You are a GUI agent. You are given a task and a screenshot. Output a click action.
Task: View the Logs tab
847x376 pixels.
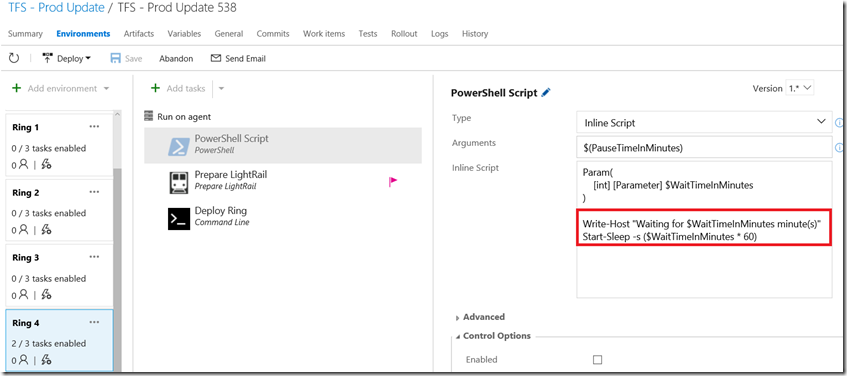coord(440,33)
